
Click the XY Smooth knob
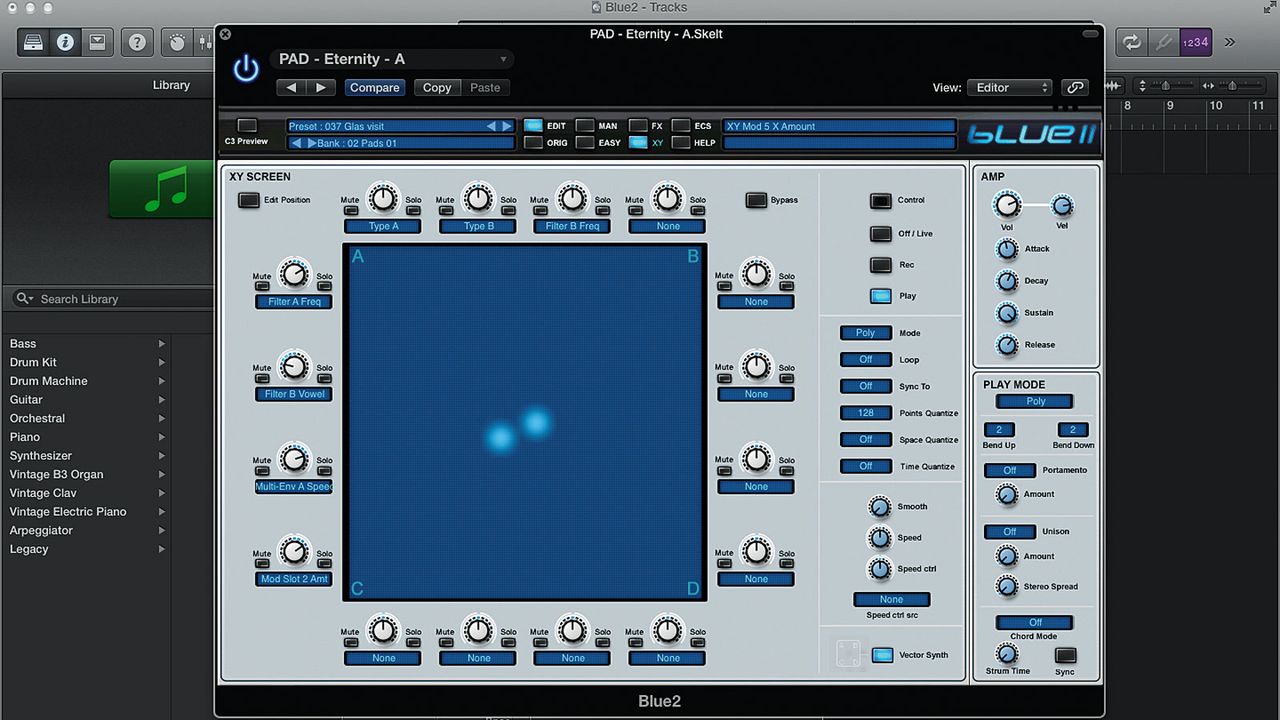[x=879, y=507]
